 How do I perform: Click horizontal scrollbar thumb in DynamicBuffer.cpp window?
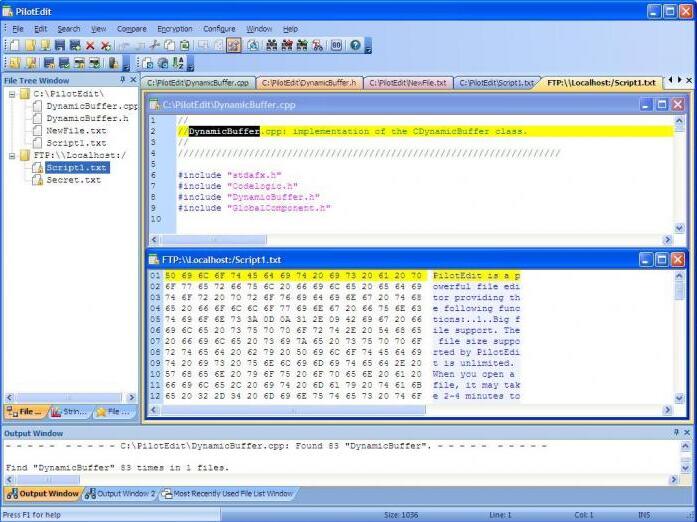click(213, 240)
